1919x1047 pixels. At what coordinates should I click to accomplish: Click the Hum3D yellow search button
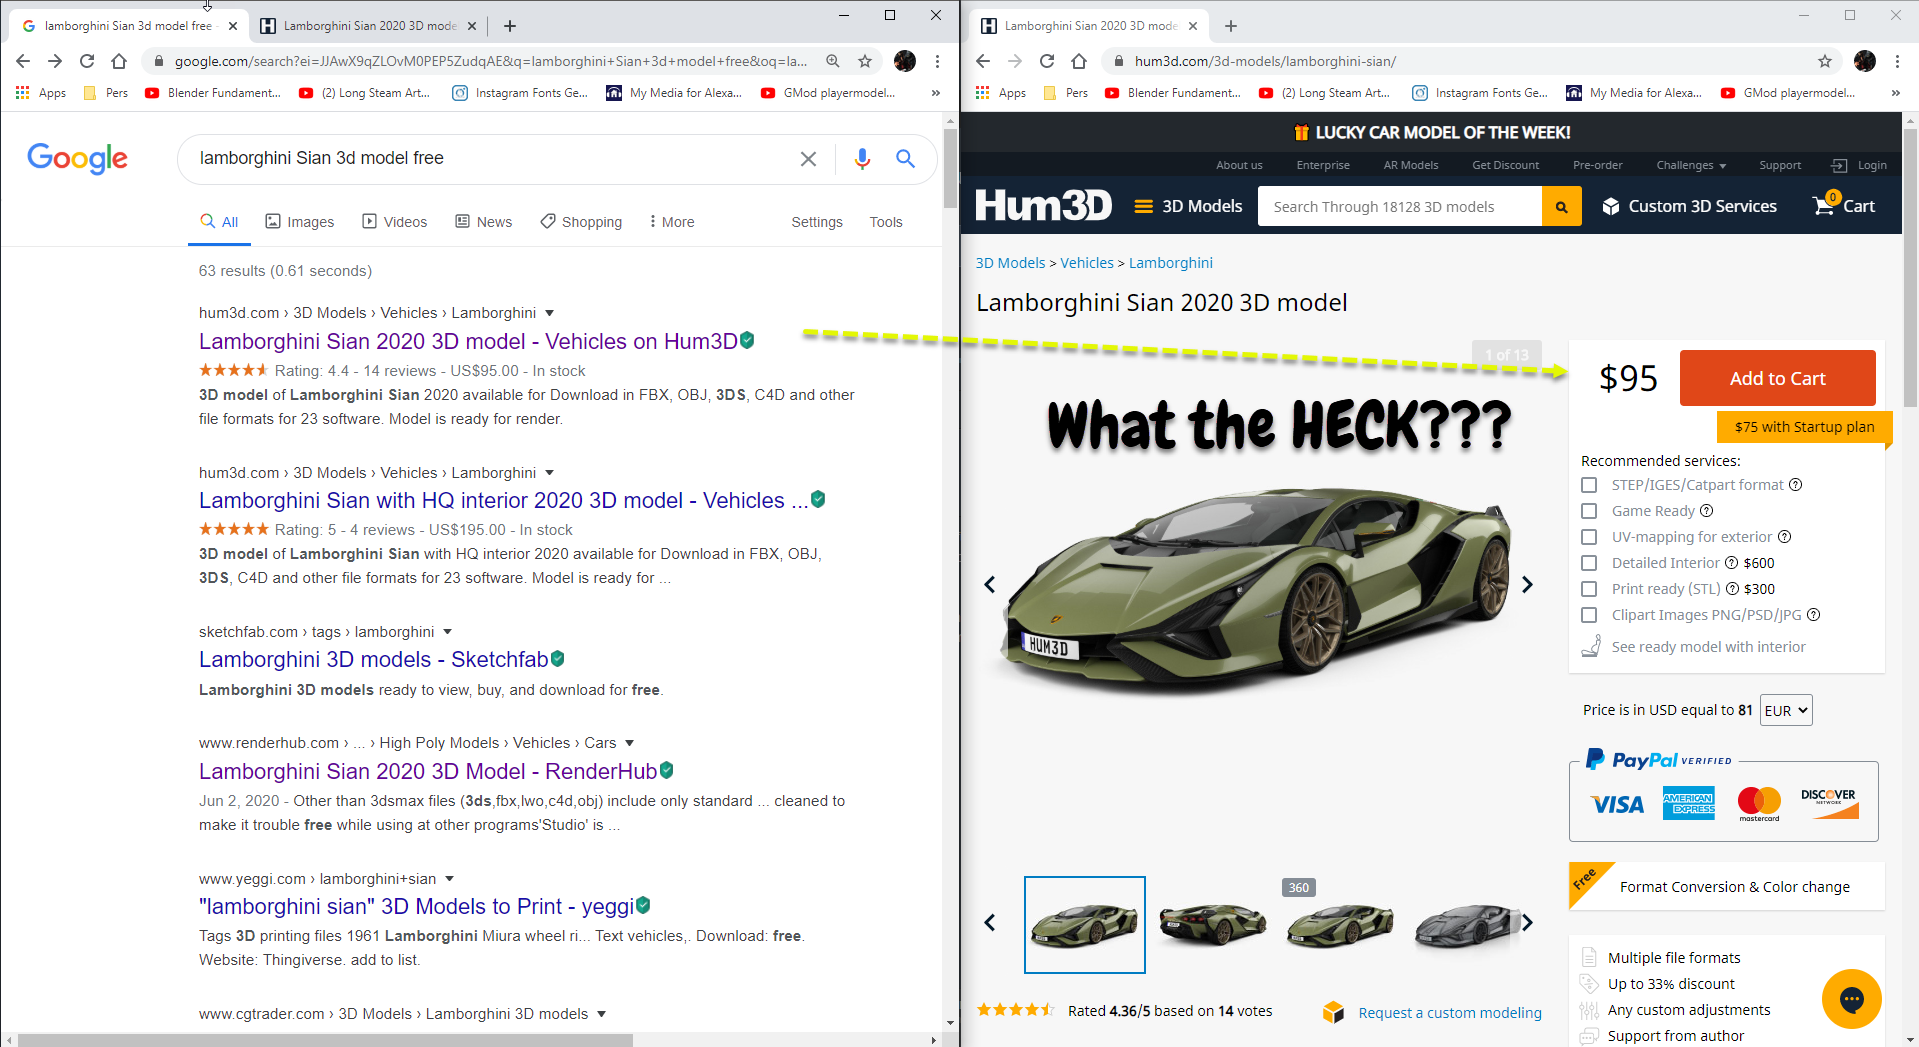click(1561, 206)
